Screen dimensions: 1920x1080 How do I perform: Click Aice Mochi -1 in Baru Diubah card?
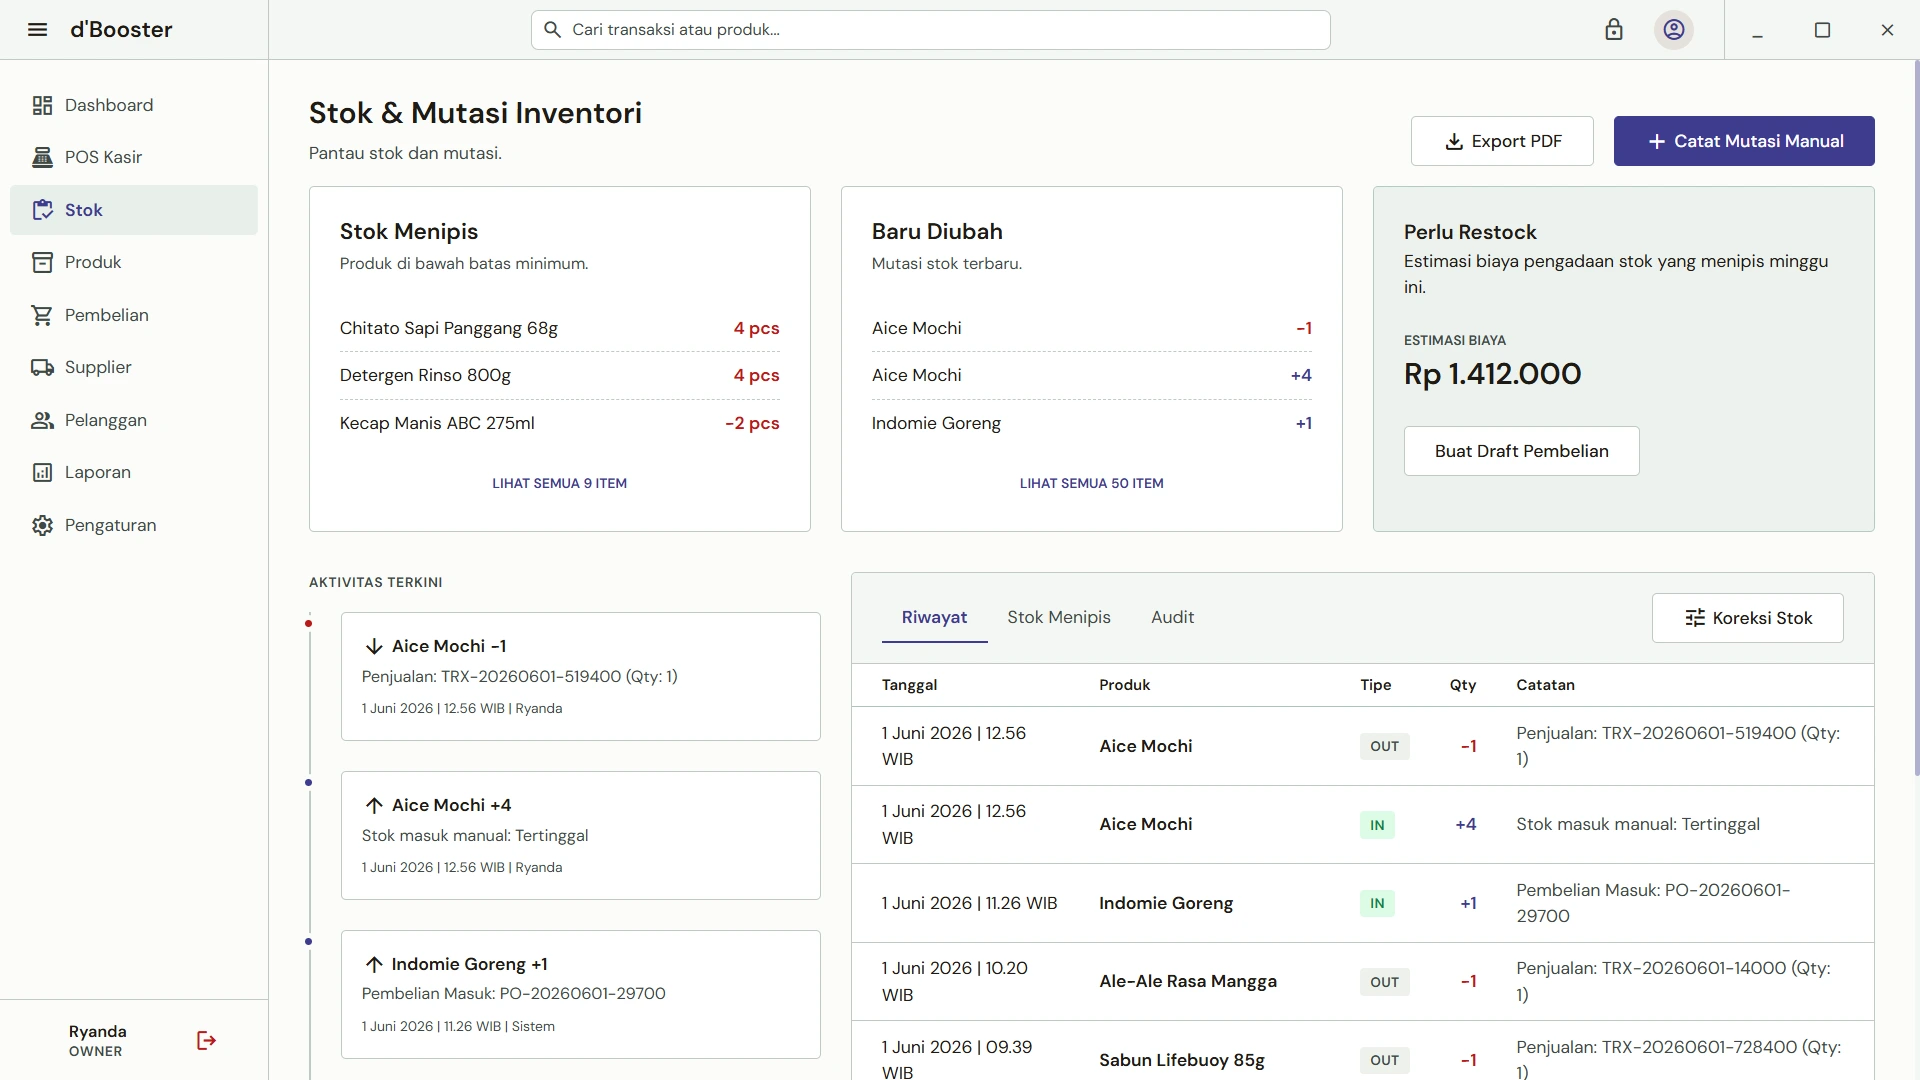pos(1091,328)
